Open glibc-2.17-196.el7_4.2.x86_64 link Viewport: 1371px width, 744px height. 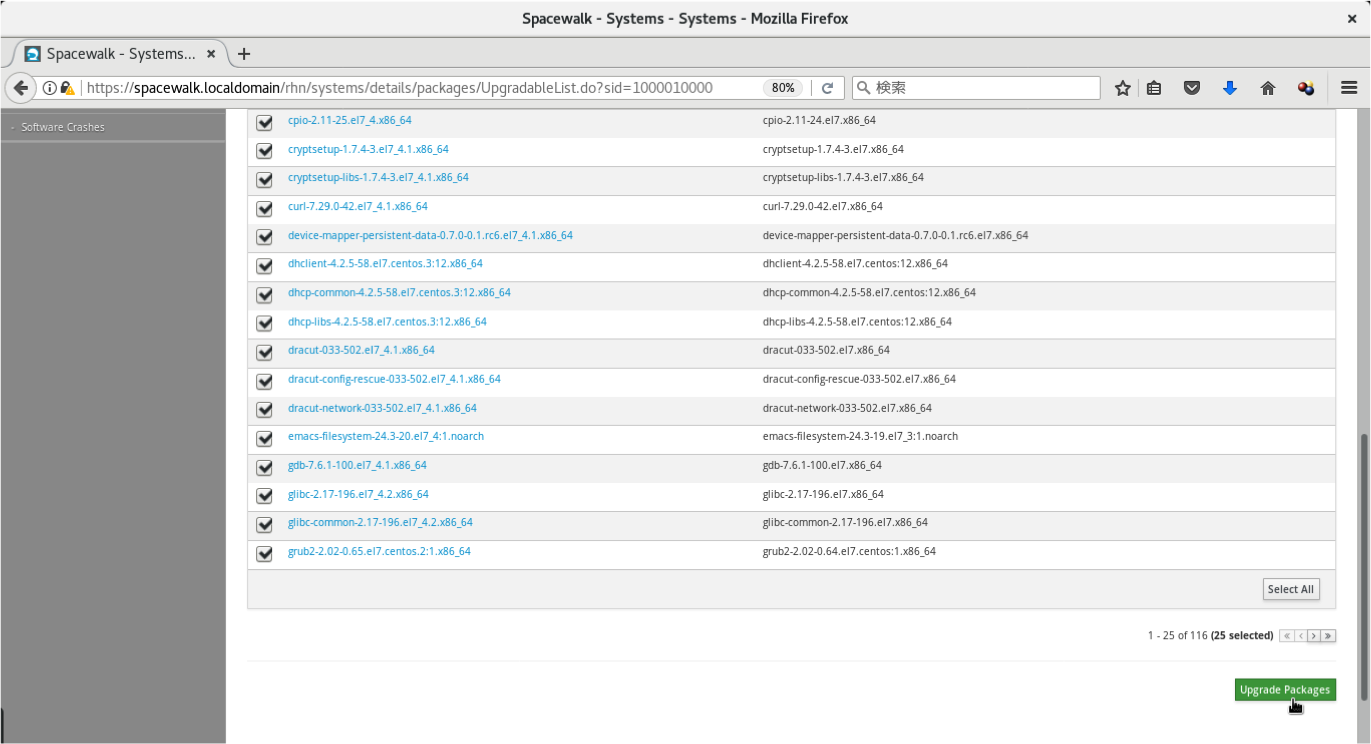coord(358,494)
